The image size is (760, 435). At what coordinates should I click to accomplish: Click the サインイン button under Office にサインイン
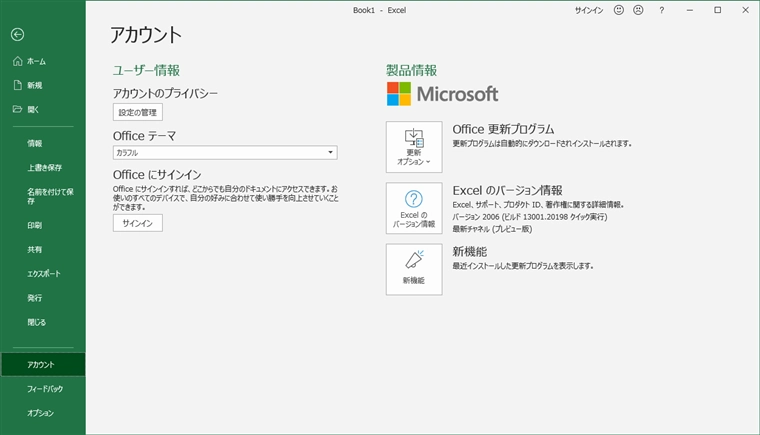[138, 223]
